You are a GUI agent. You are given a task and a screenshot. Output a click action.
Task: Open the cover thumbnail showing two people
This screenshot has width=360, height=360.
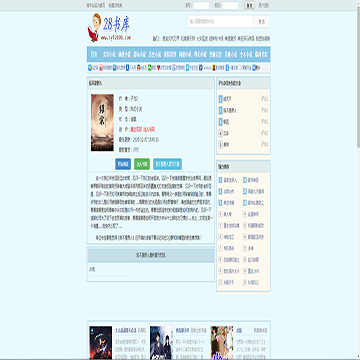point(161,343)
